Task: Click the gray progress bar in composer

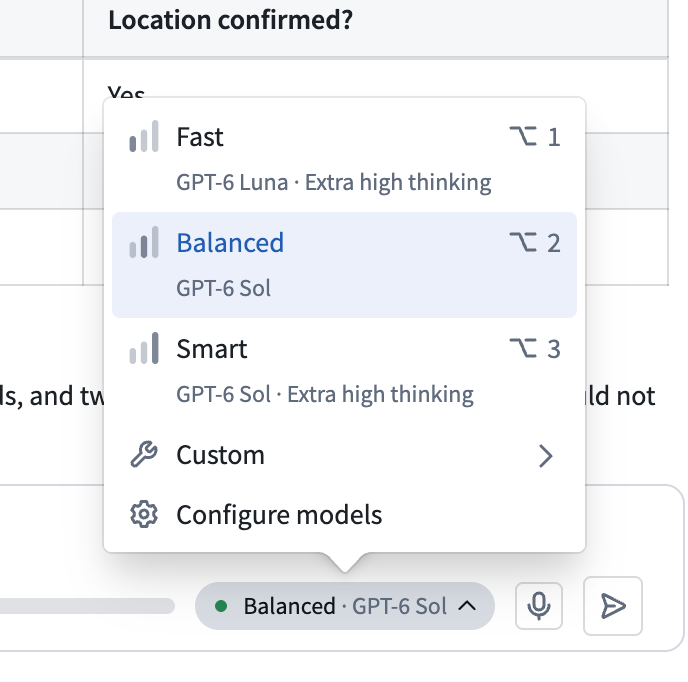Action: pos(87,606)
